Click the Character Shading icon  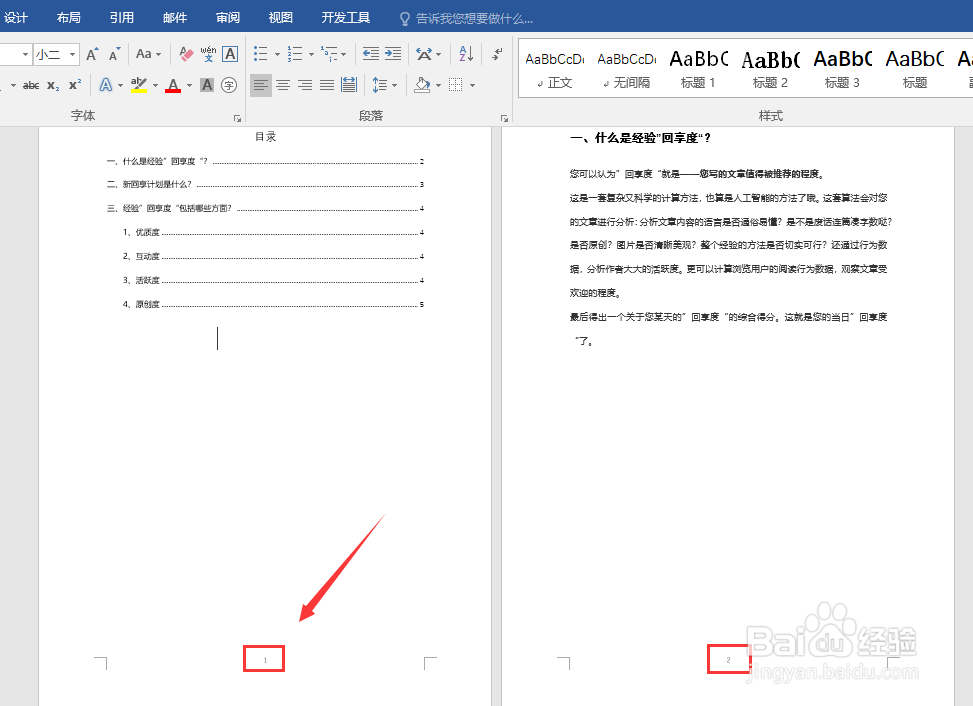click(x=205, y=84)
